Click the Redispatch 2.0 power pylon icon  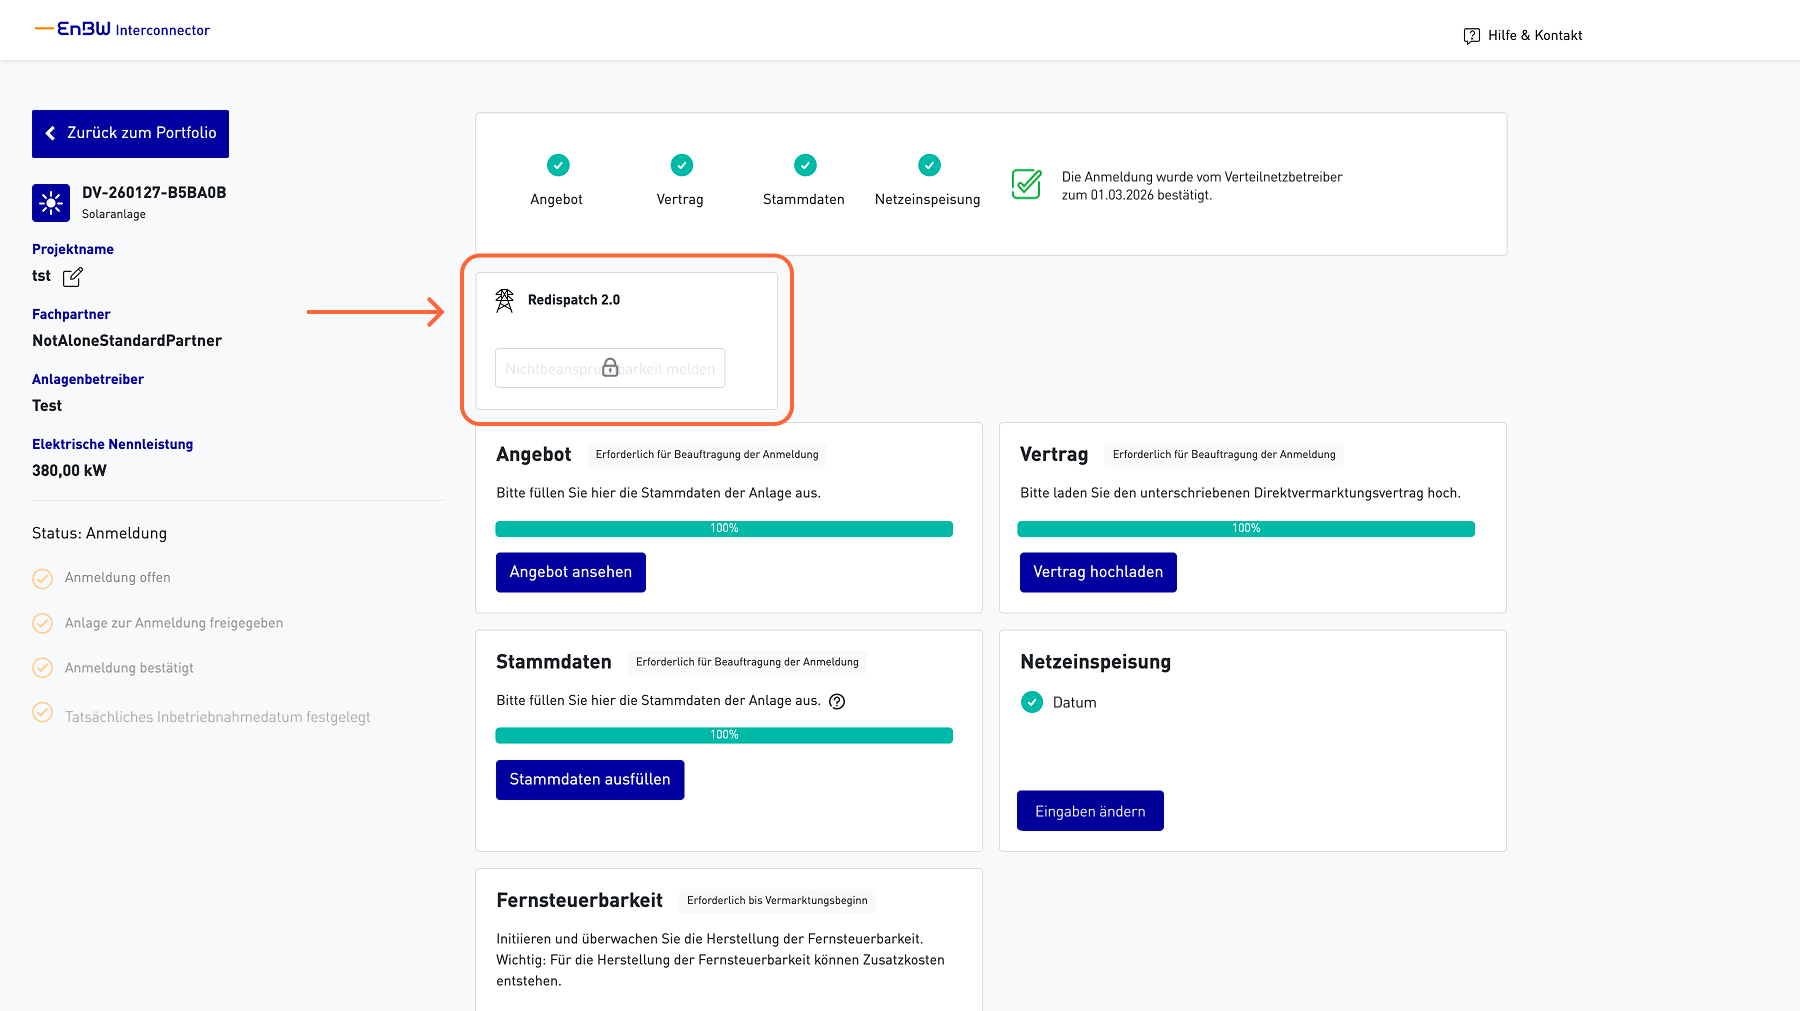pyautogui.click(x=505, y=300)
